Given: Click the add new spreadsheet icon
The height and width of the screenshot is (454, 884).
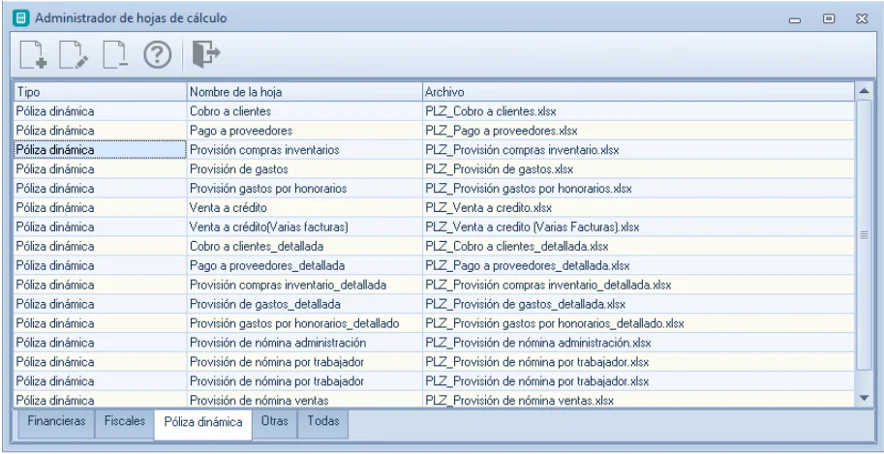Looking at the screenshot, I should pos(33,55).
